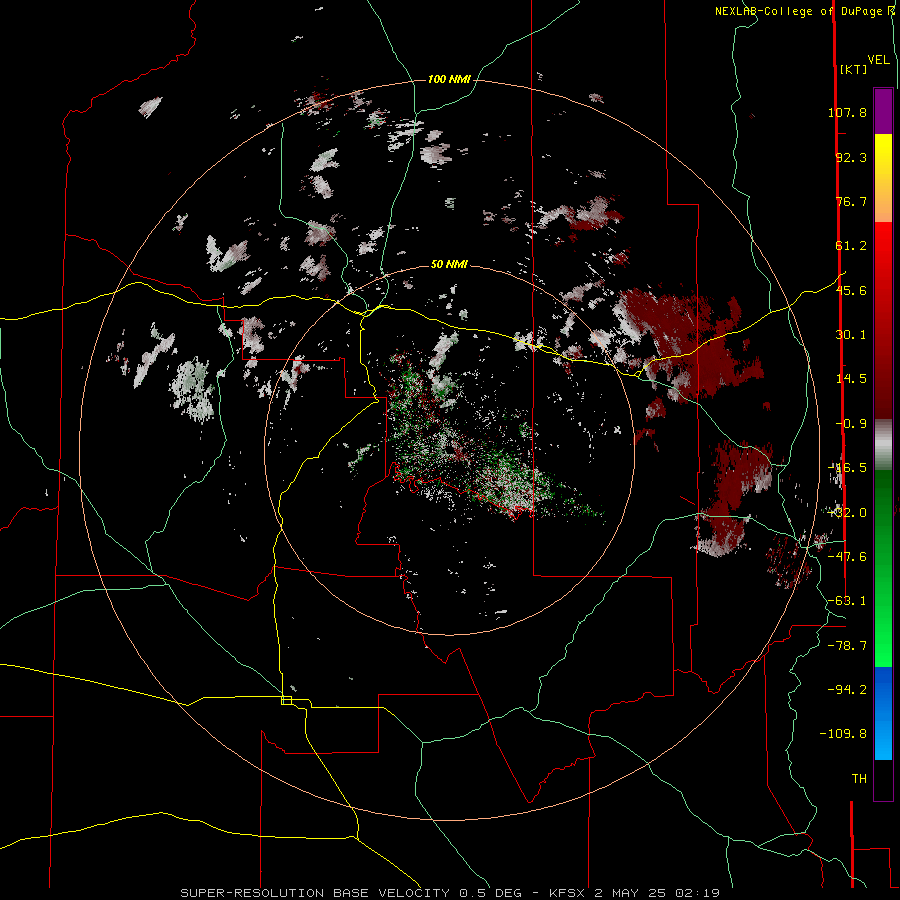Click the "50 NMI" range ring label

point(449,264)
